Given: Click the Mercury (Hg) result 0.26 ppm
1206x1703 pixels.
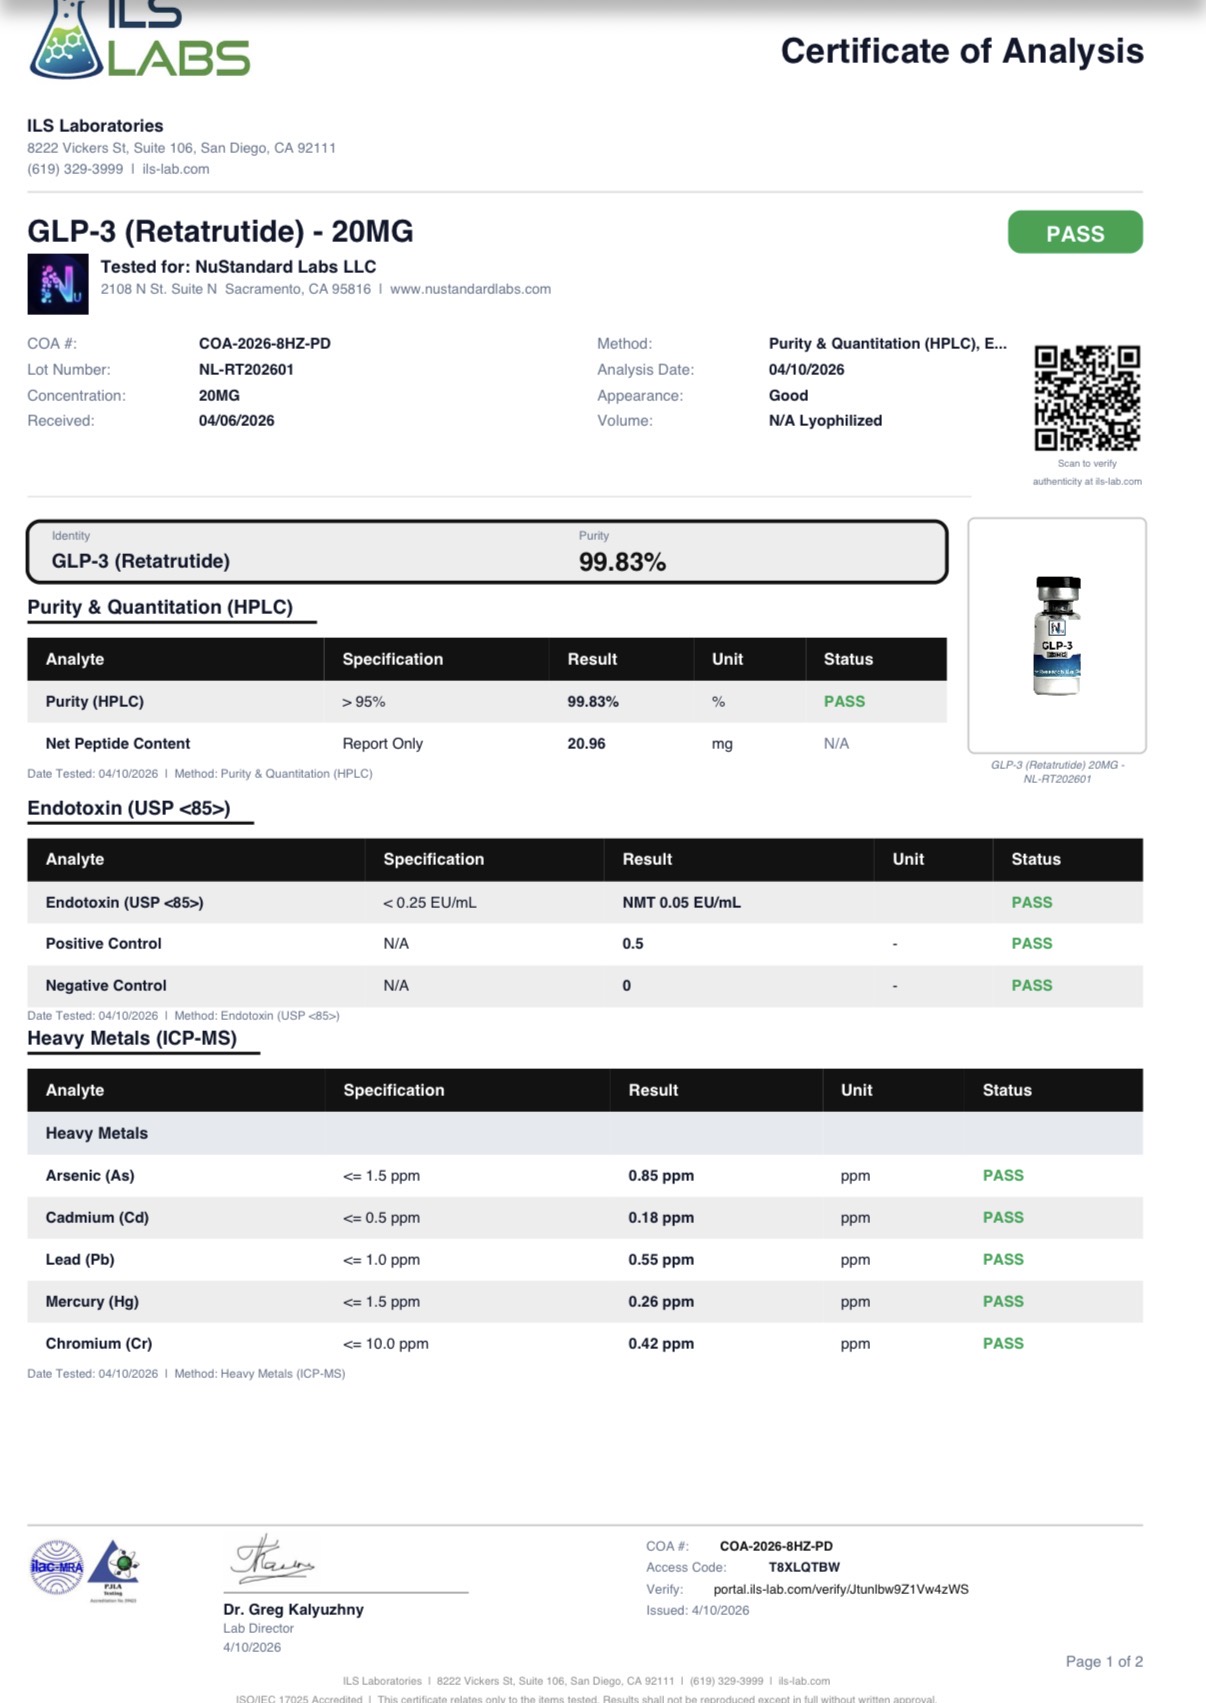Looking at the screenshot, I should pos(661,1301).
